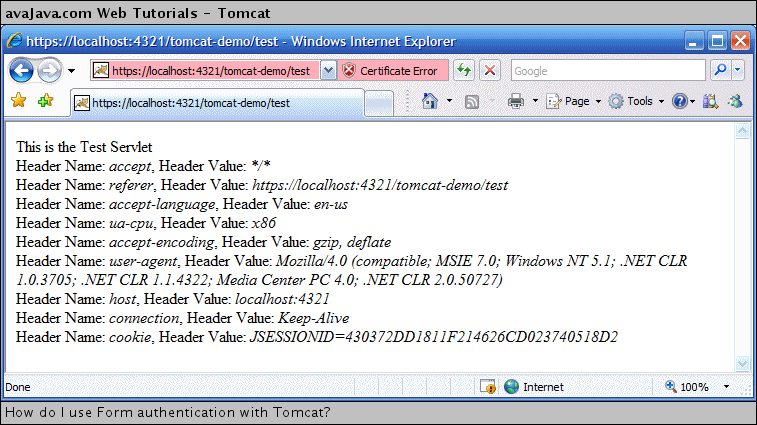Image resolution: width=757 pixels, height=425 pixels.
Task: Minimize the Internet Explorer window
Action: pyautogui.click(x=694, y=41)
